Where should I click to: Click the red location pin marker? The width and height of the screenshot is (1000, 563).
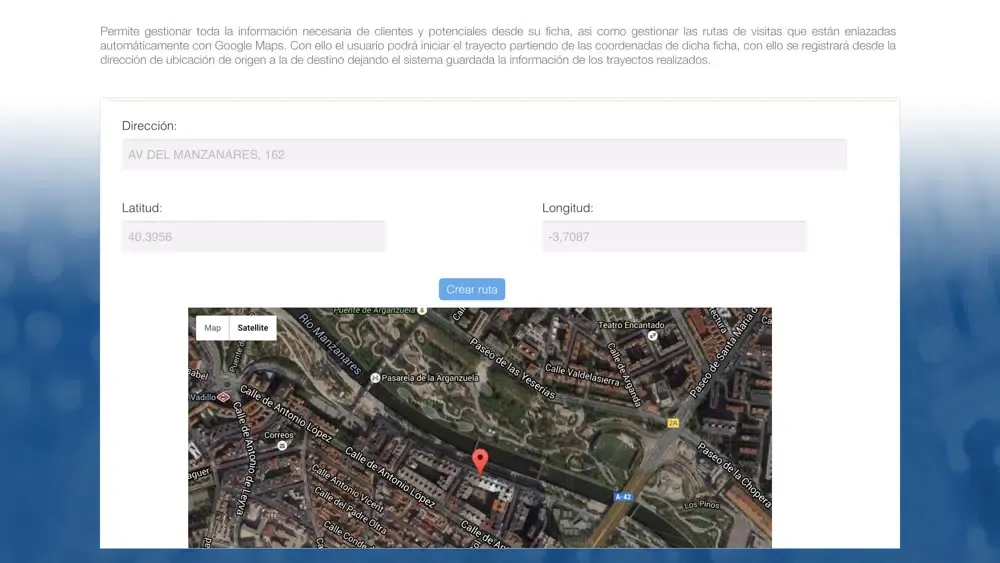[480, 460]
